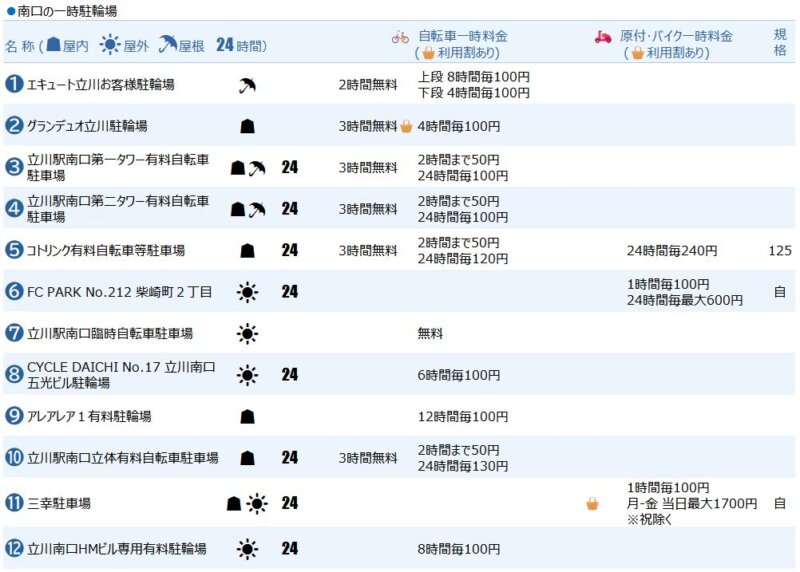Click the red scooter icon in header
Screen dimensions: 800x572
(x=603, y=37)
